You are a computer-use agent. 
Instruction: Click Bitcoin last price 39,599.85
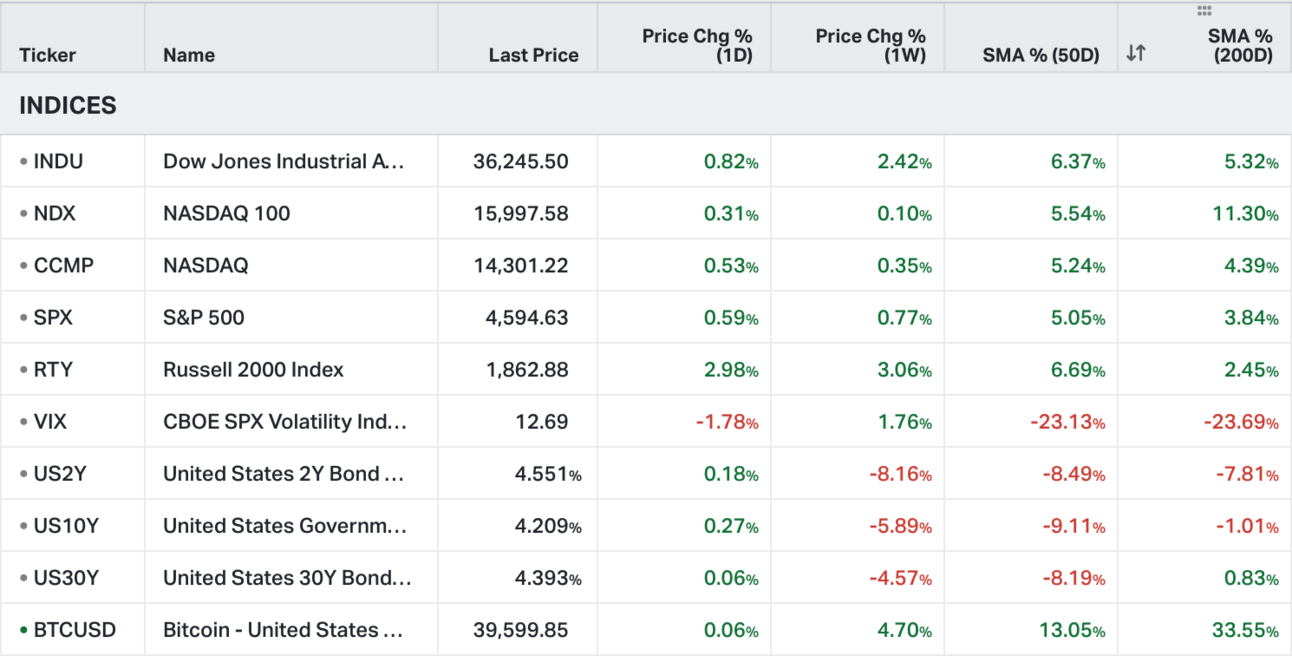tap(520, 629)
